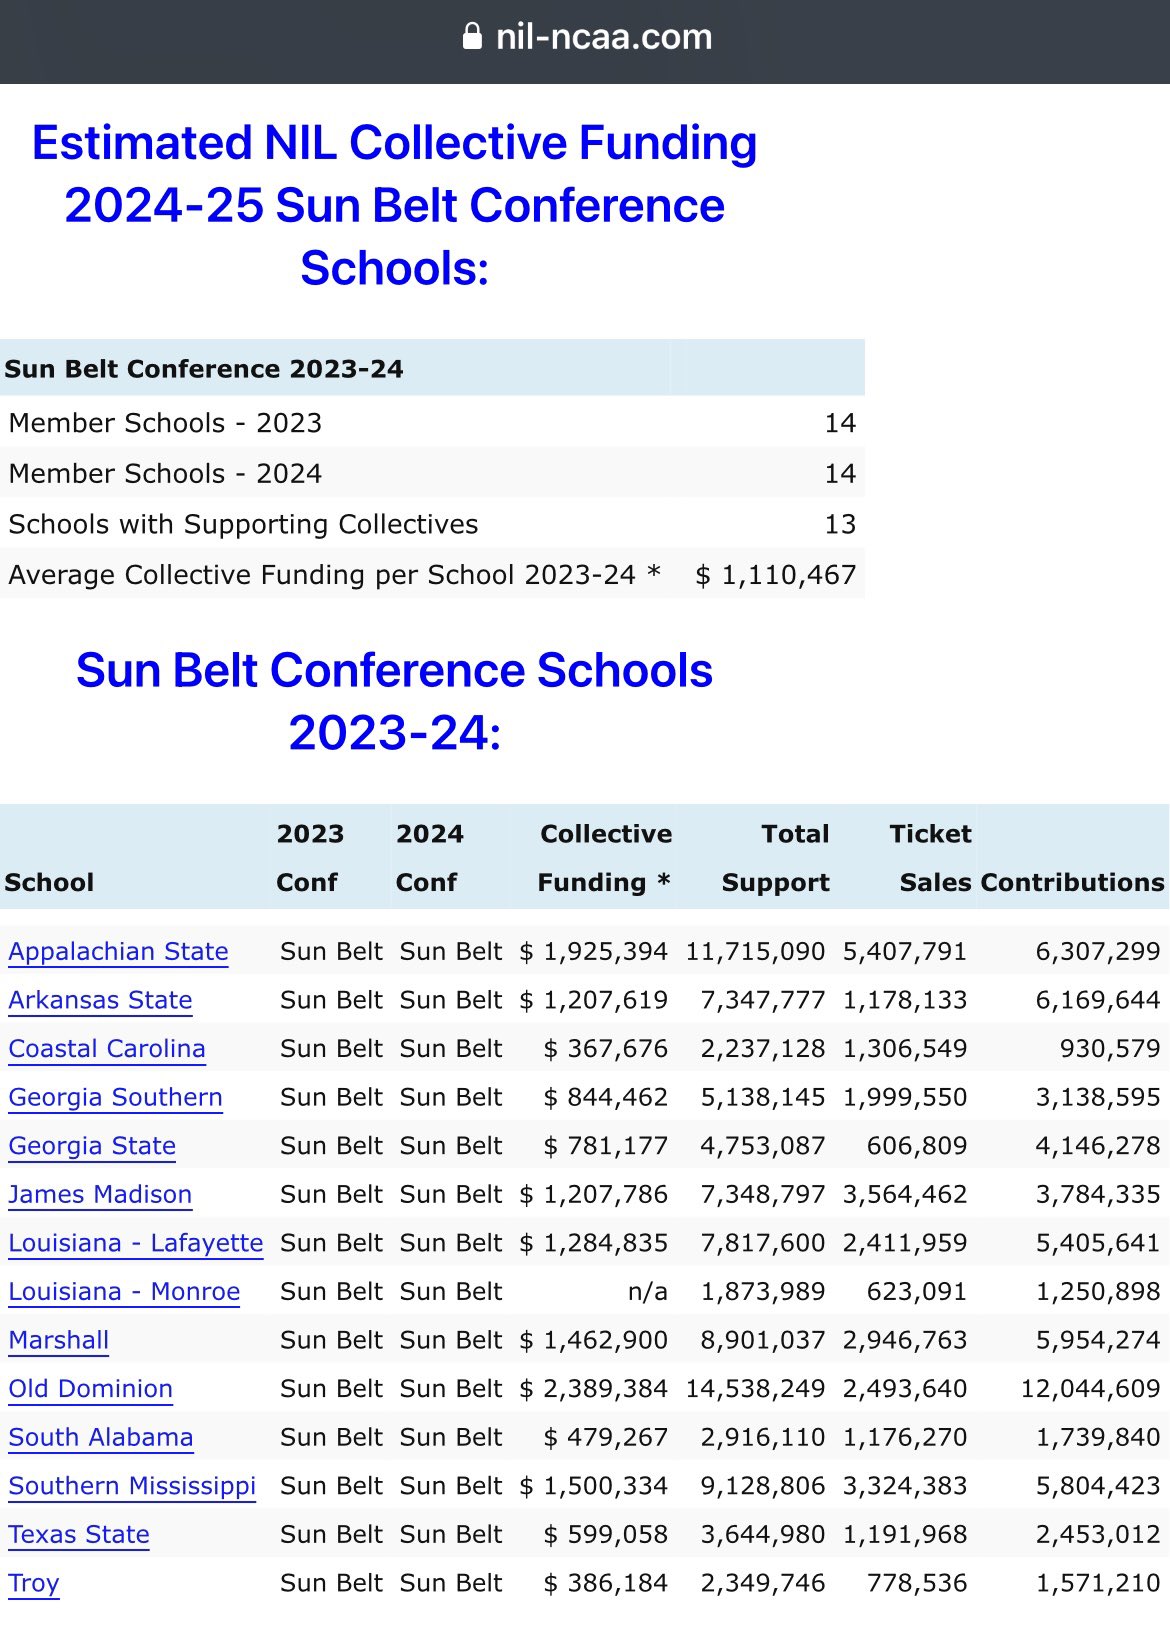The height and width of the screenshot is (1626, 1170).
Task: Open the Southern Mississippi link
Action: tap(132, 1486)
